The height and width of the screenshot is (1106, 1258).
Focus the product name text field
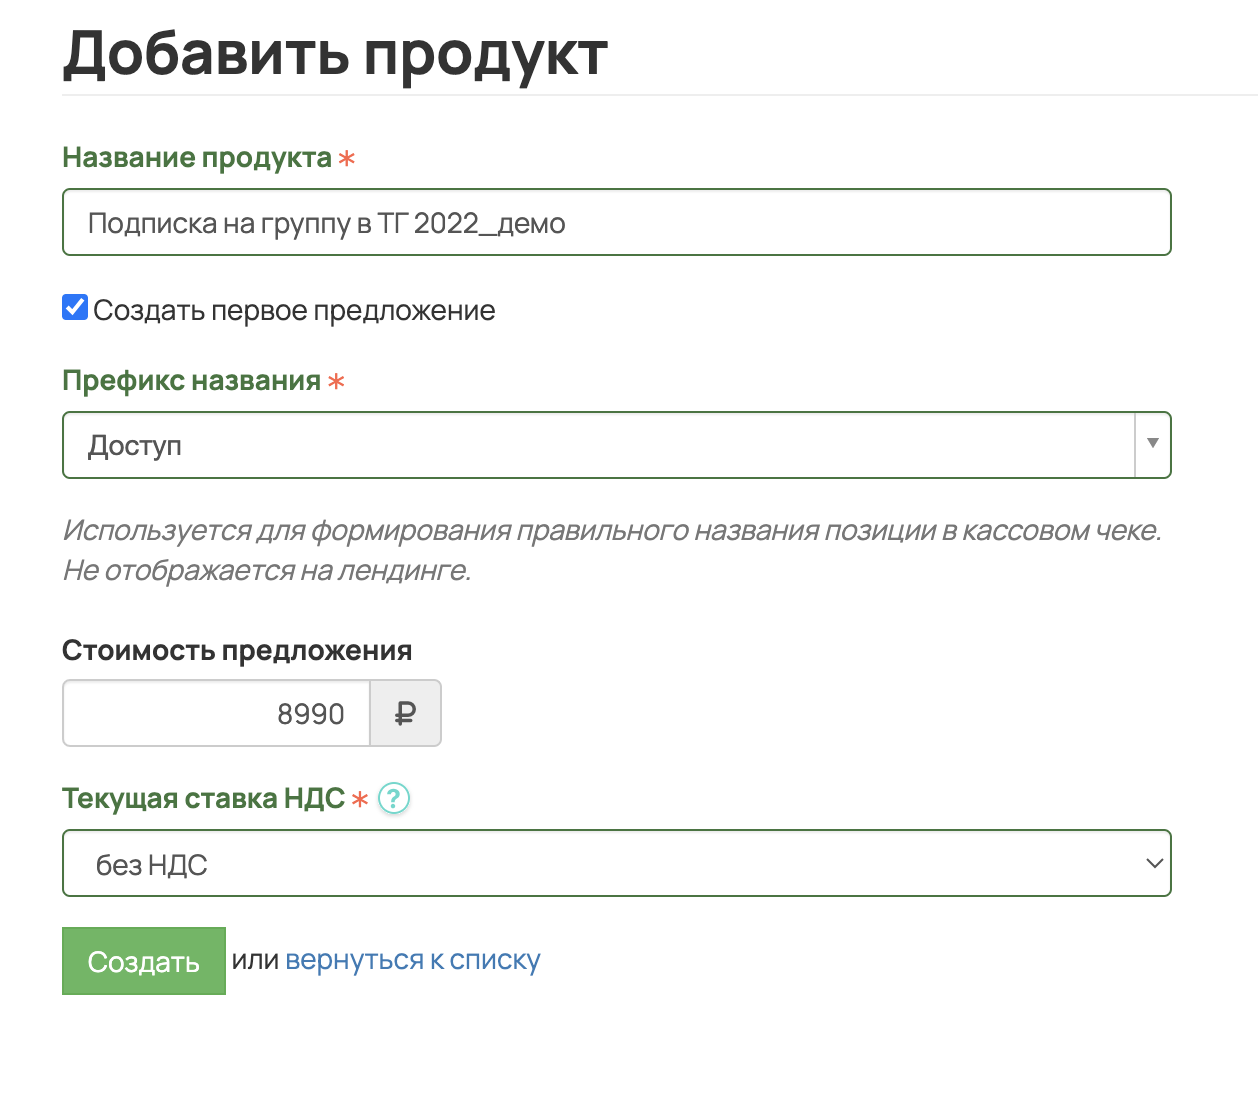point(616,222)
